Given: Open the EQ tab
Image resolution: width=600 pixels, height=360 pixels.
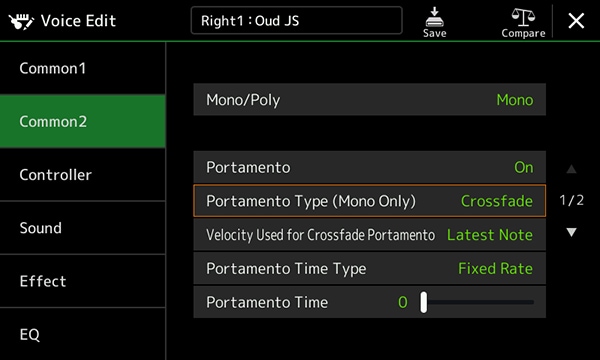Looking at the screenshot, I should [83, 334].
